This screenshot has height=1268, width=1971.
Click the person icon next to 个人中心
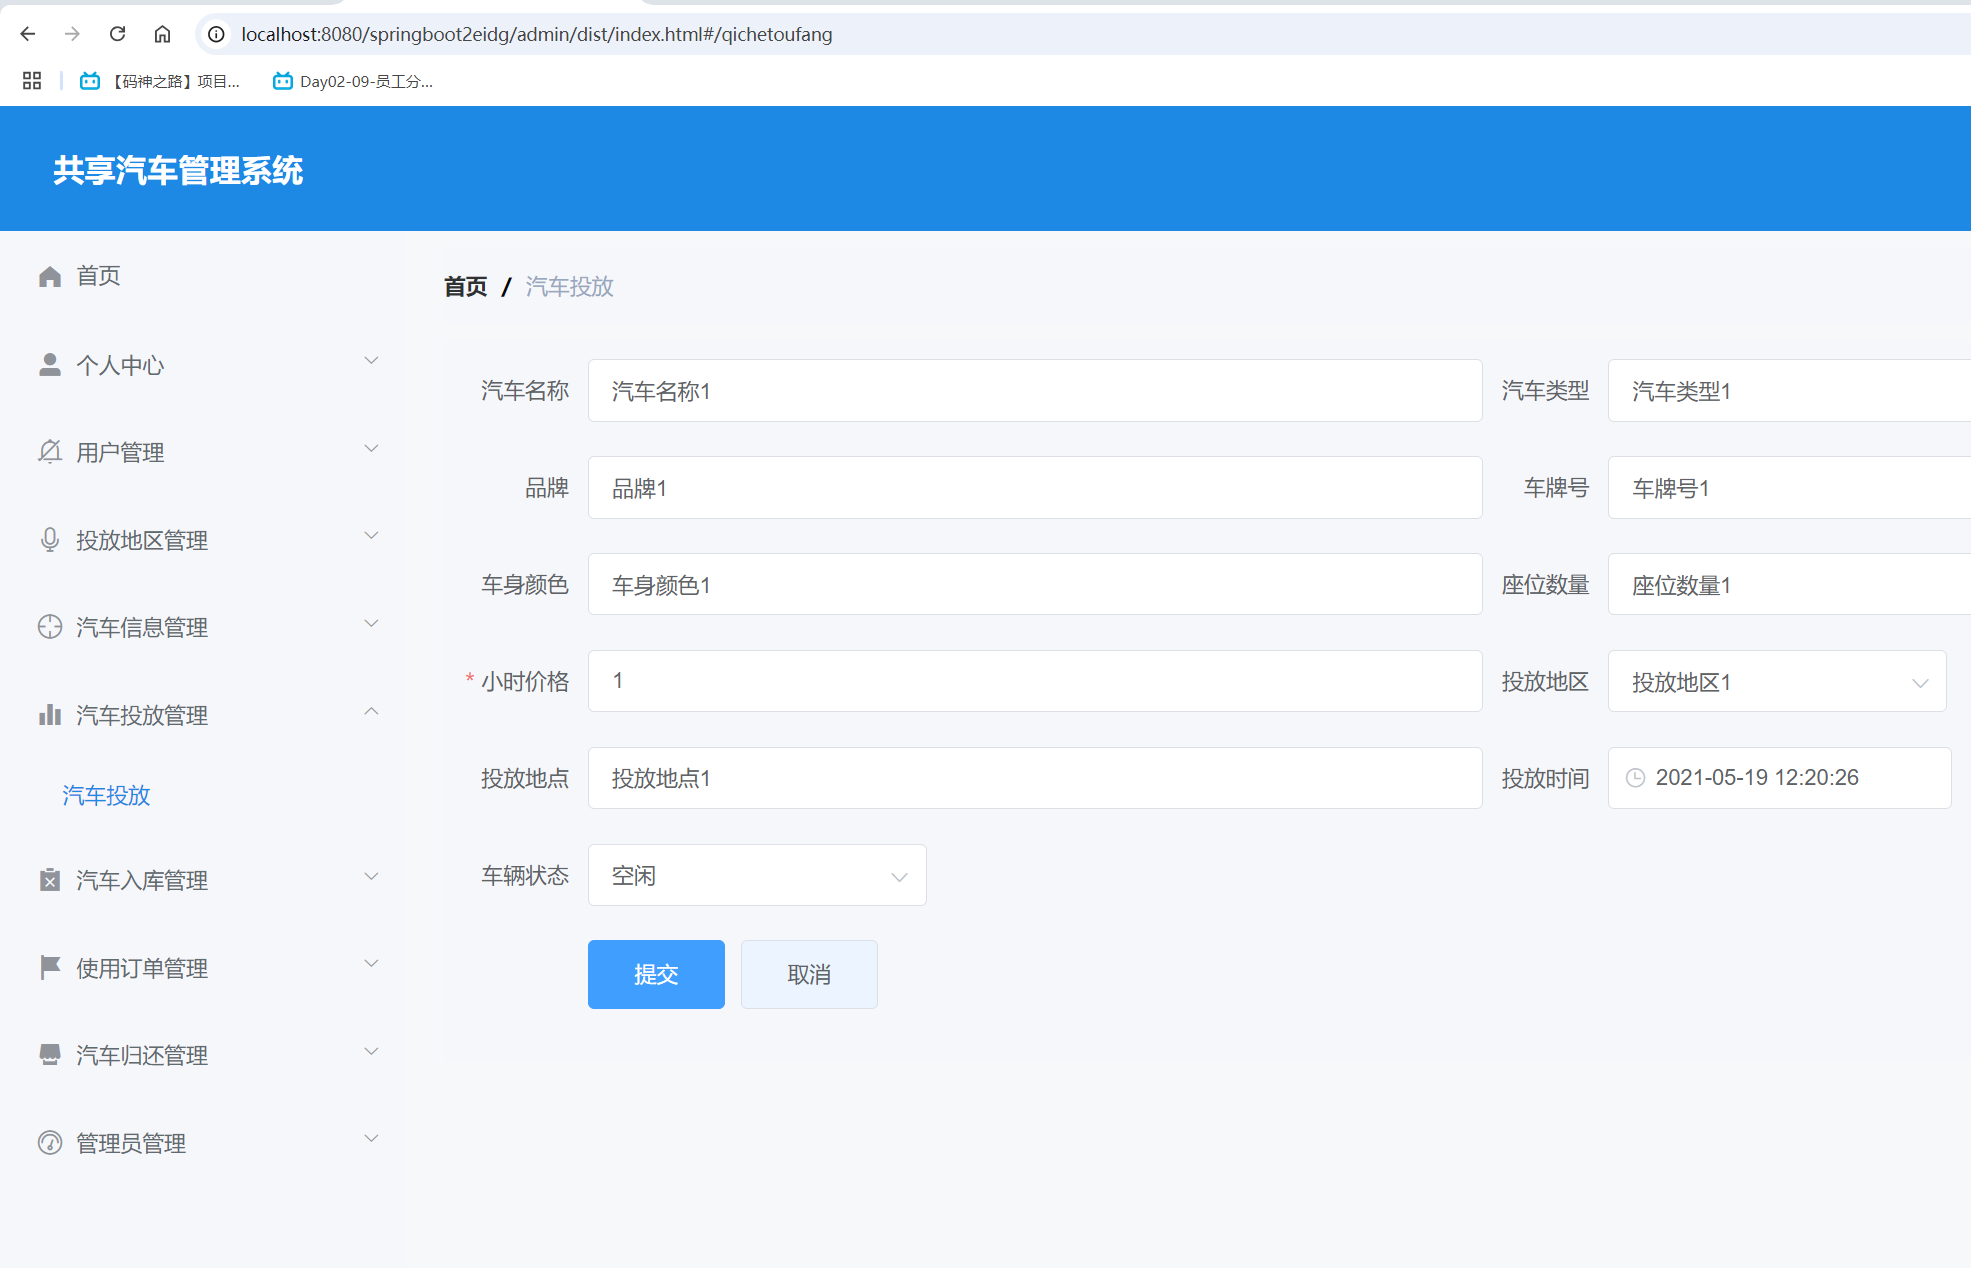coord(50,365)
